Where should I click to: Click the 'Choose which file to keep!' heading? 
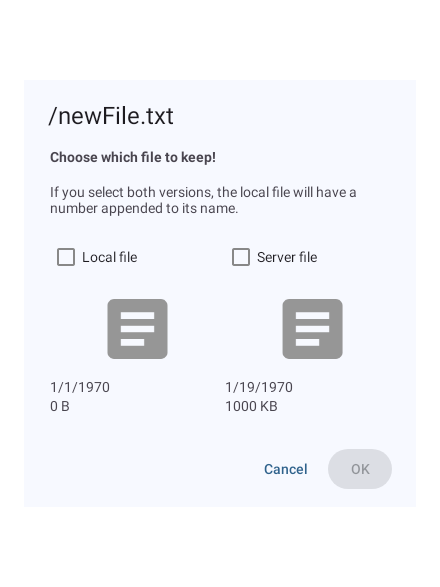pyautogui.click(x=133, y=157)
